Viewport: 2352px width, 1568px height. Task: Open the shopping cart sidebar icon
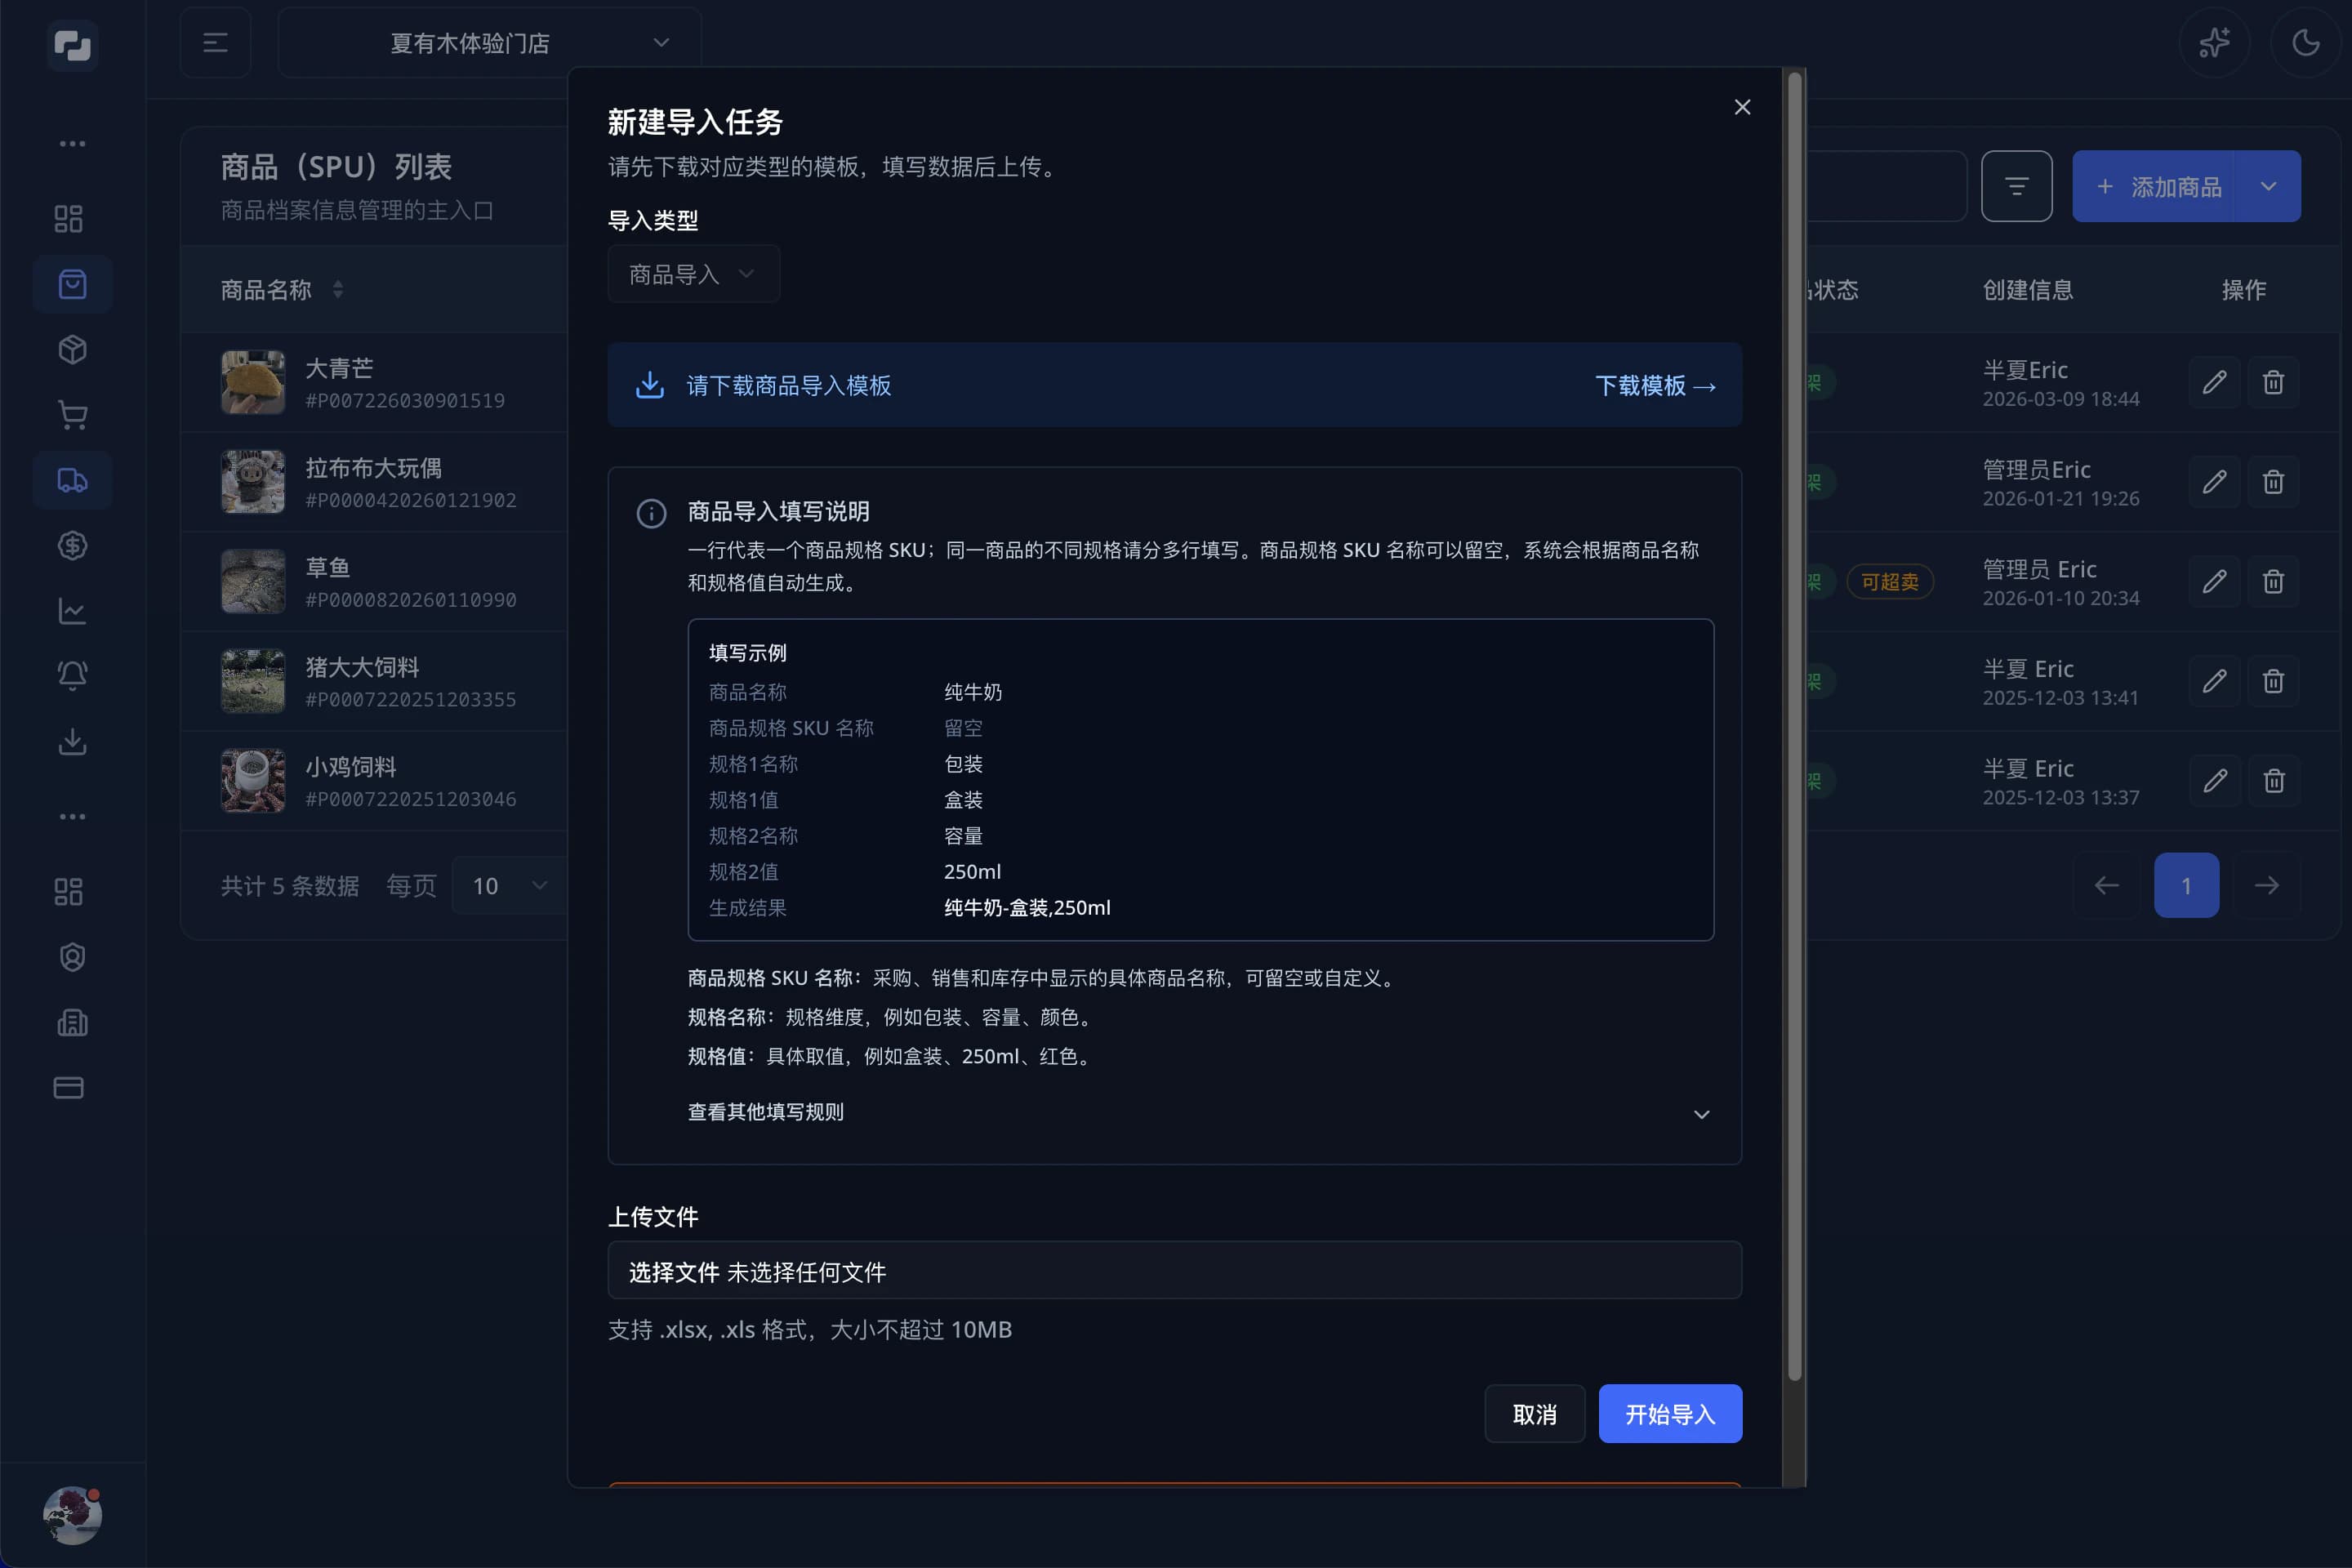pos(72,415)
